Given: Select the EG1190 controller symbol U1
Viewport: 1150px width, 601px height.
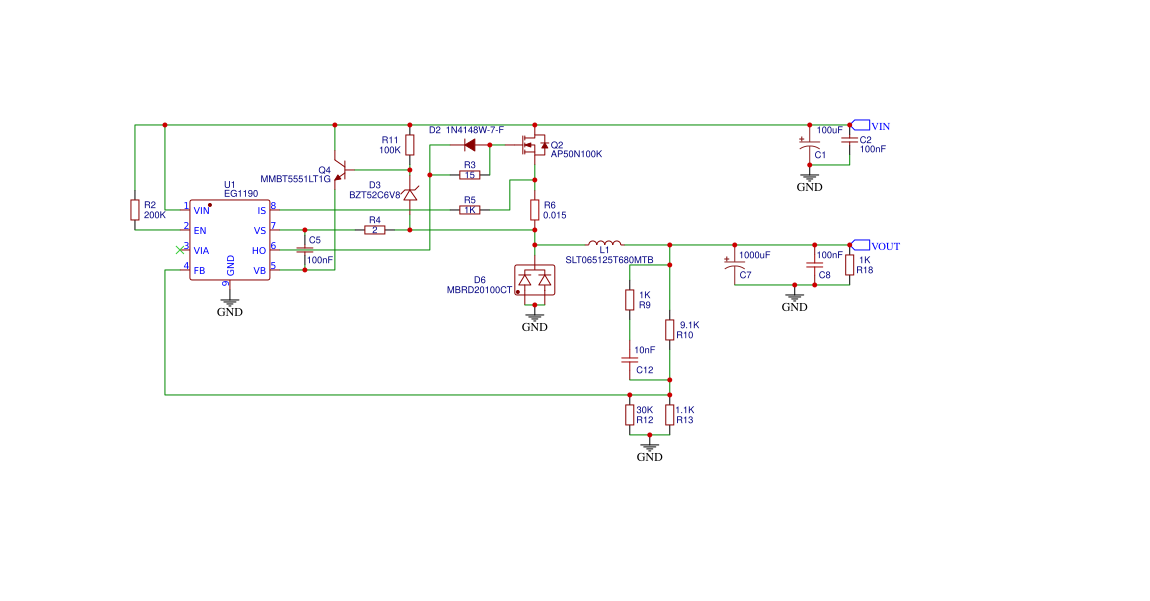Looking at the screenshot, I should tap(229, 238).
